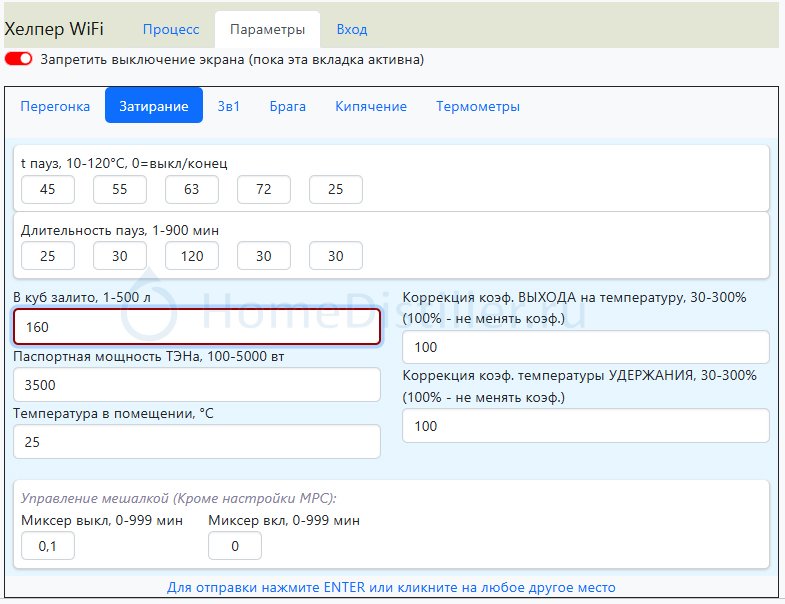Screen dimensions: 785x604
Task: Edit room temperature field 25
Action: tap(197, 442)
